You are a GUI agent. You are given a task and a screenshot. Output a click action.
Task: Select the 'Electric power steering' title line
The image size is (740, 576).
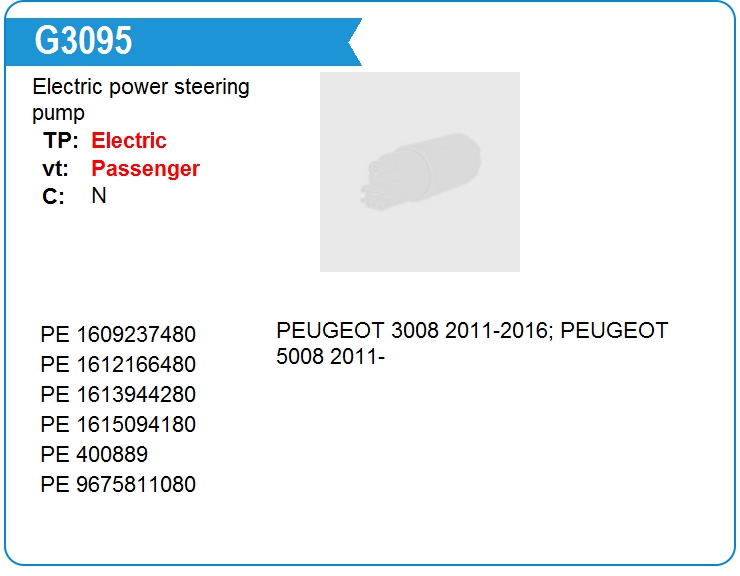tap(141, 87)
